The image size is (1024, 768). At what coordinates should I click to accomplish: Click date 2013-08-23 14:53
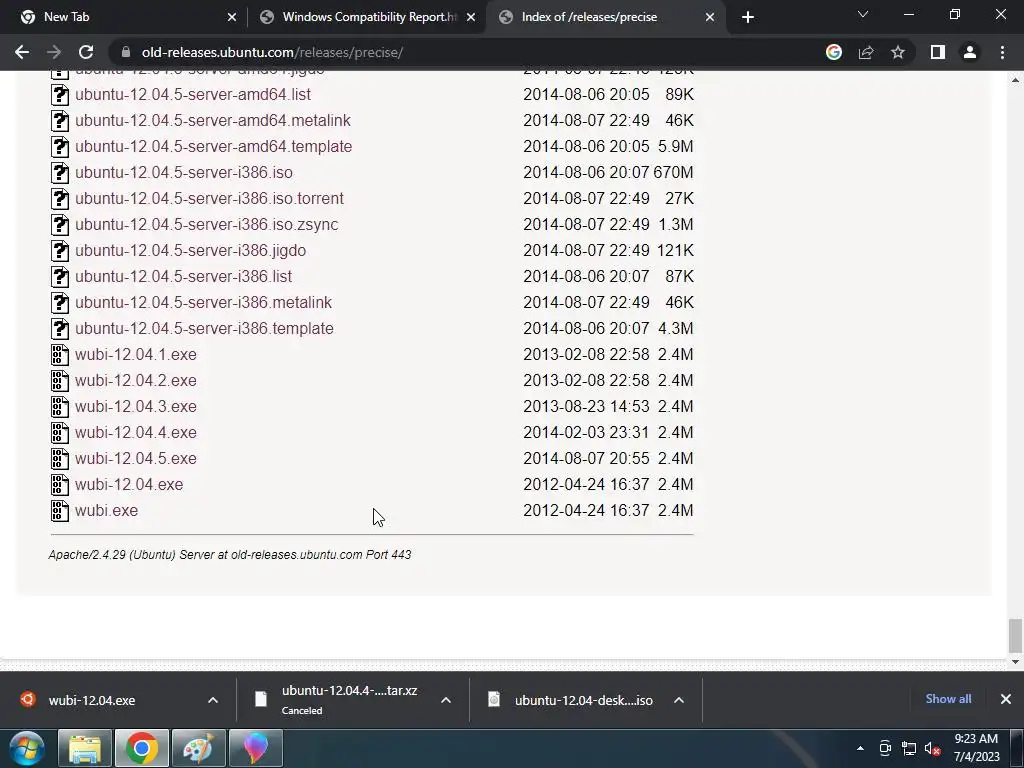click(x=586, y=406)
